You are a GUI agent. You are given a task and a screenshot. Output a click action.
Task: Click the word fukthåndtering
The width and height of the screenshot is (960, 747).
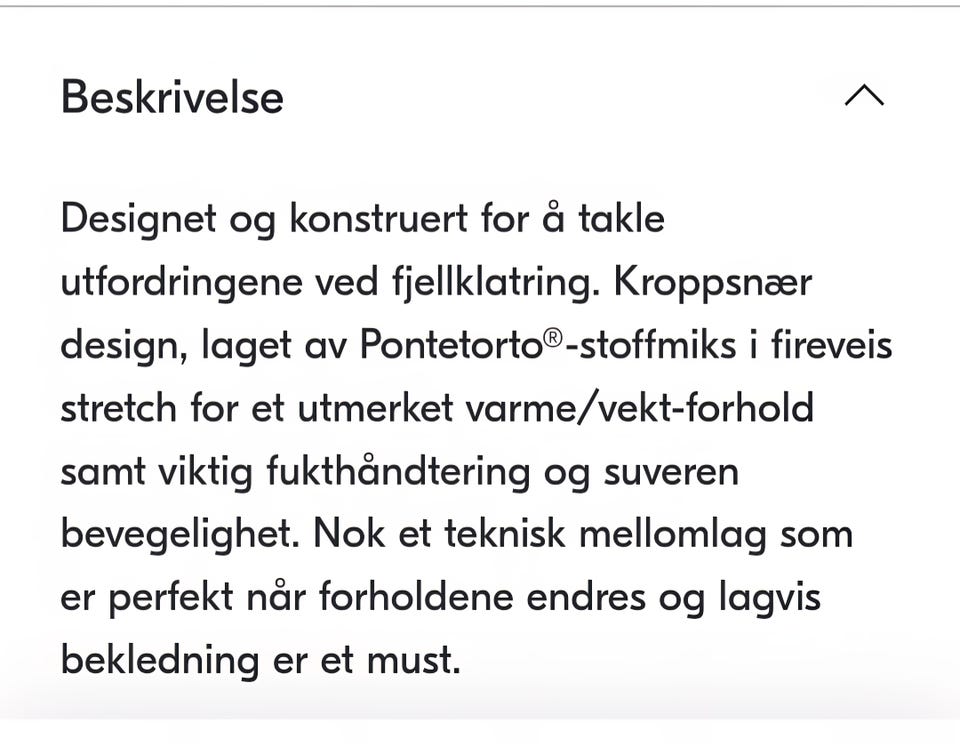tap(398, 472)
